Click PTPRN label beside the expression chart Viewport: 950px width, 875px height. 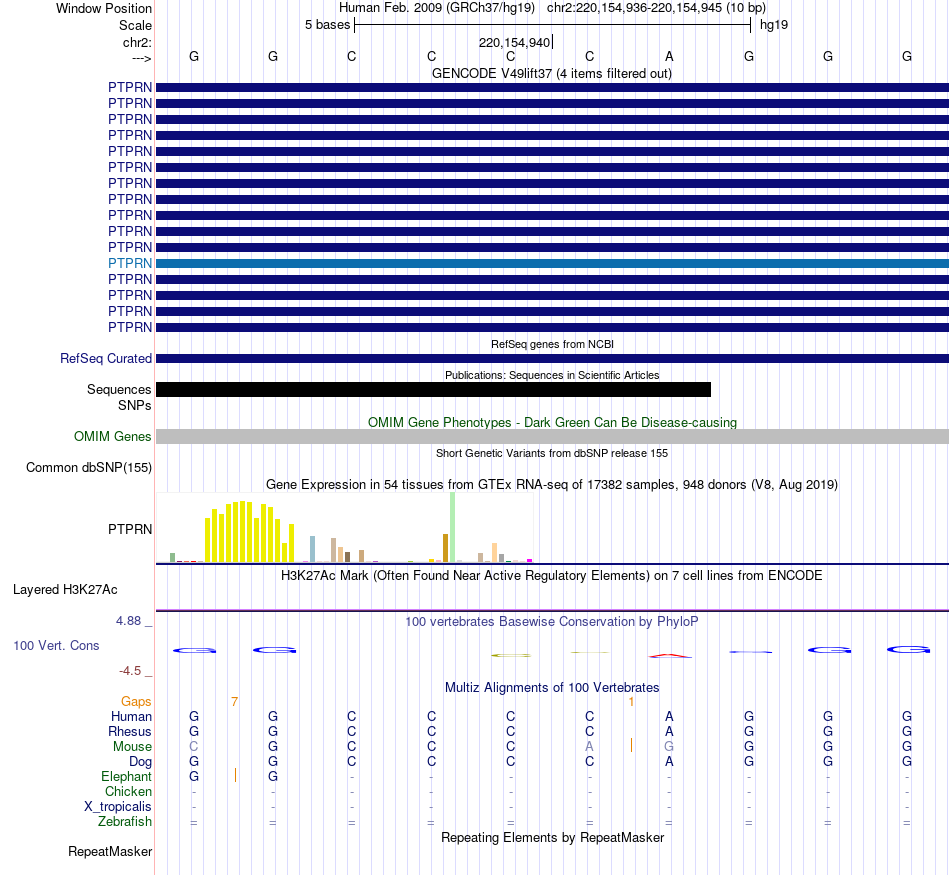(130, 530)
